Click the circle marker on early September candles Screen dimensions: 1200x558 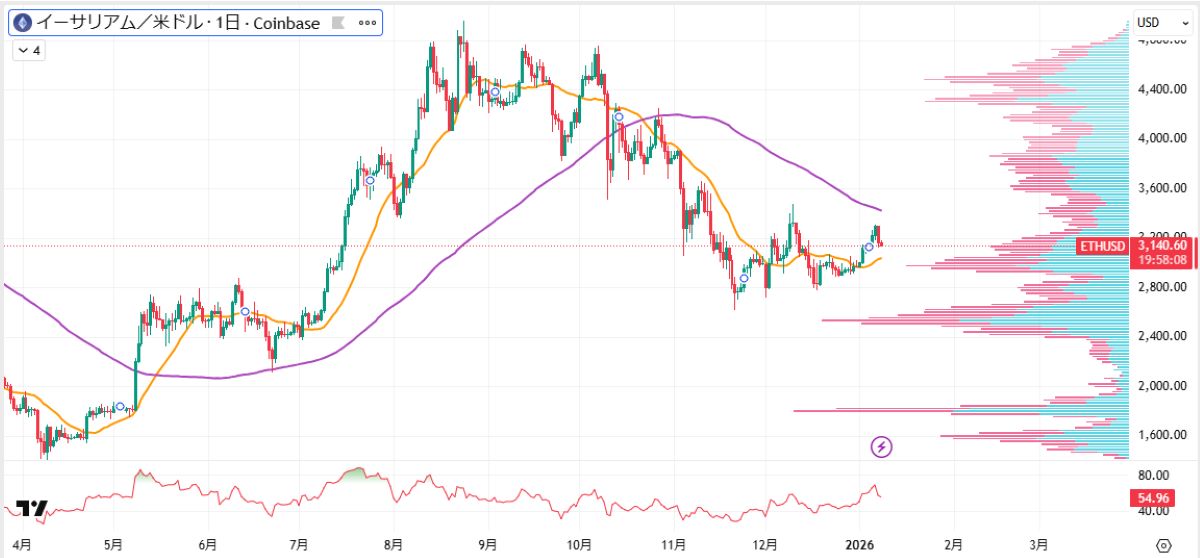point(494,92)
